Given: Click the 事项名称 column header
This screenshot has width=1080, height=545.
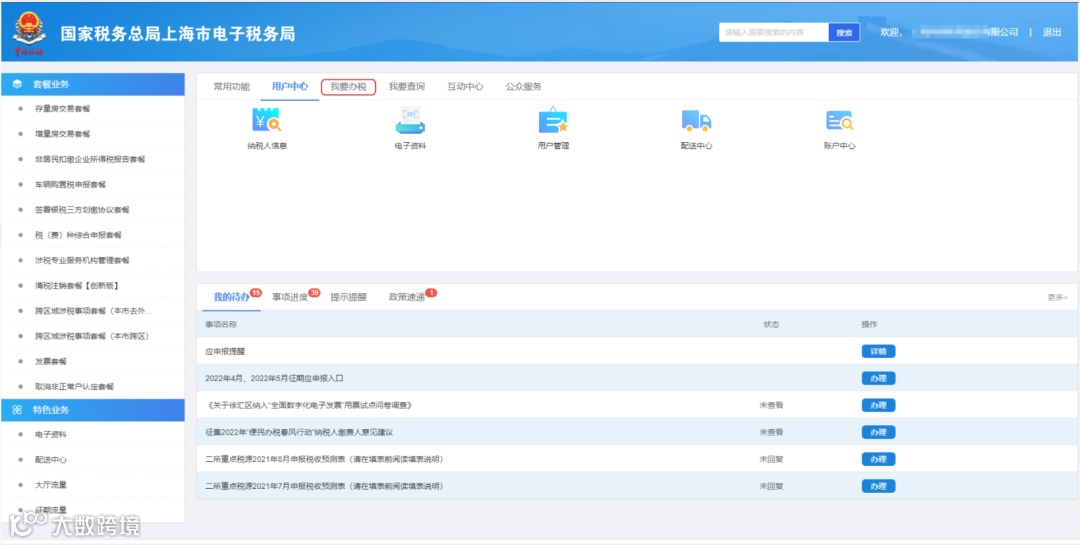Looking at the screenshot, I should pyautogui.click(x=220, y=324).
